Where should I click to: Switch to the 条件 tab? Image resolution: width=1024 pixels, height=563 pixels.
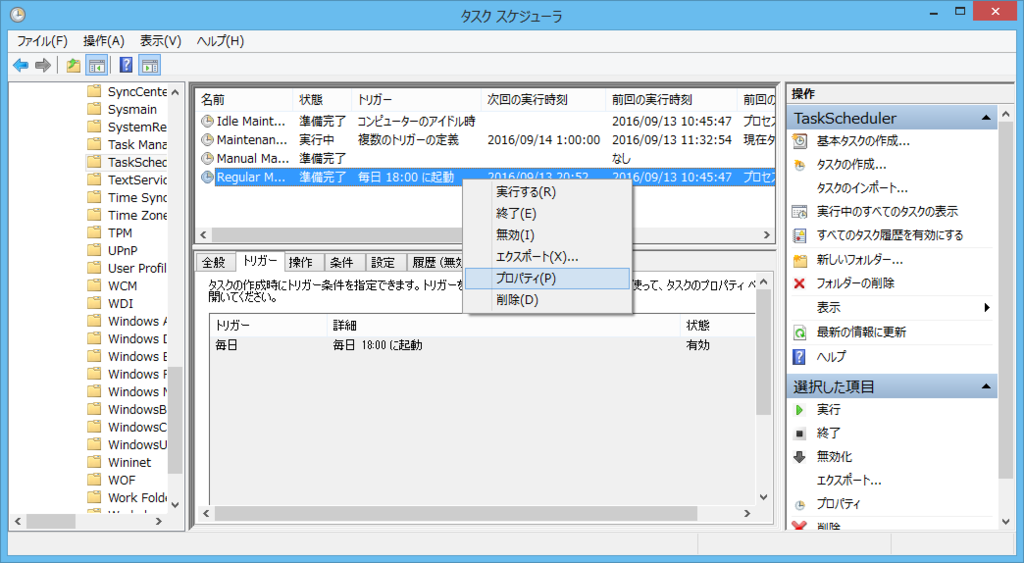point(342,263)
